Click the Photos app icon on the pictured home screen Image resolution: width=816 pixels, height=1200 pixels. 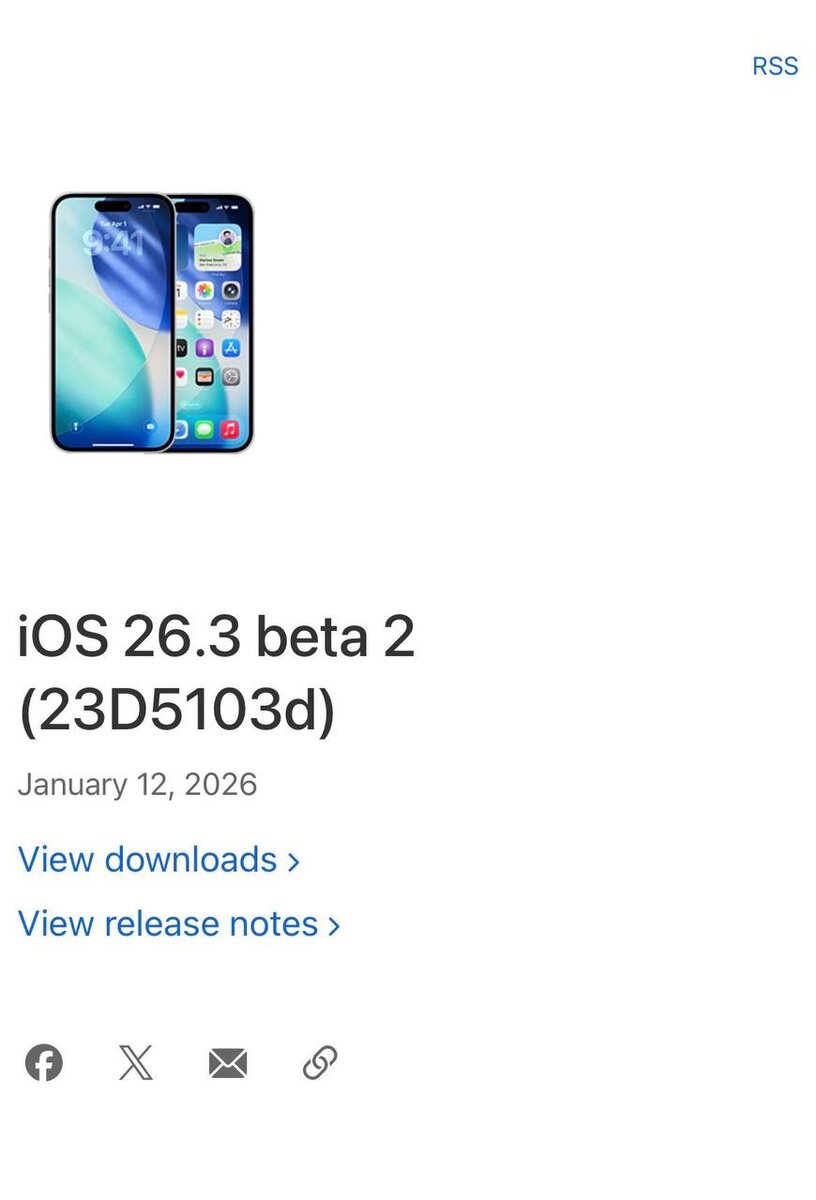tap(205, 291)
